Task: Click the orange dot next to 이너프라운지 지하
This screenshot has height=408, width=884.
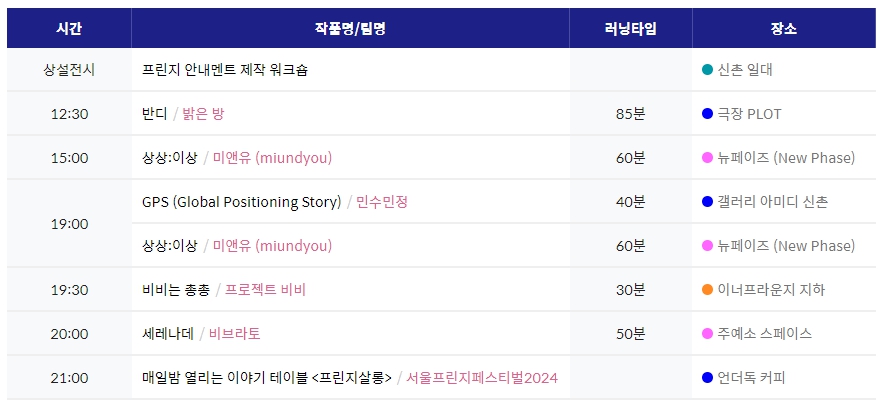Action: (x=708, y=290)
